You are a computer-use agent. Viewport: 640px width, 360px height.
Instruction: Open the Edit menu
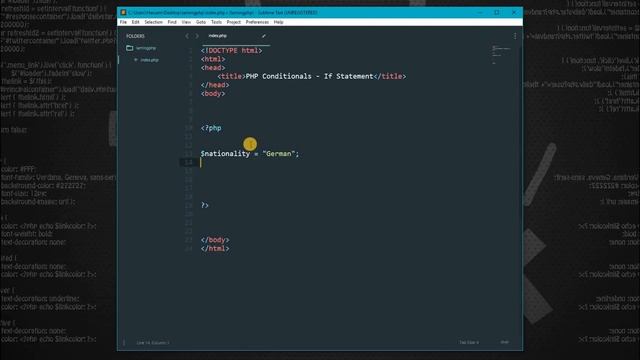pos(136,22)
